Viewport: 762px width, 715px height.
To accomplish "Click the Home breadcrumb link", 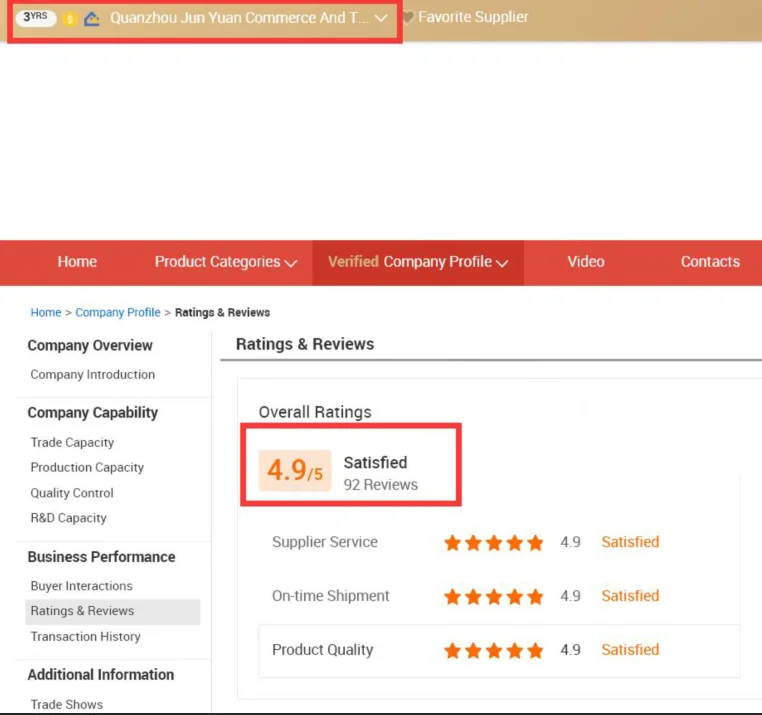I will click(x=46, y=313).
